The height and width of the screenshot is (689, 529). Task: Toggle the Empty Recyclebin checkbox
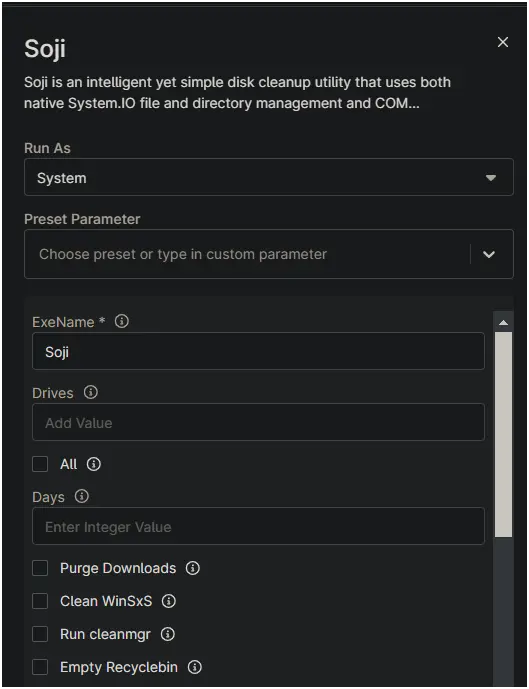(x=40, y=667)
